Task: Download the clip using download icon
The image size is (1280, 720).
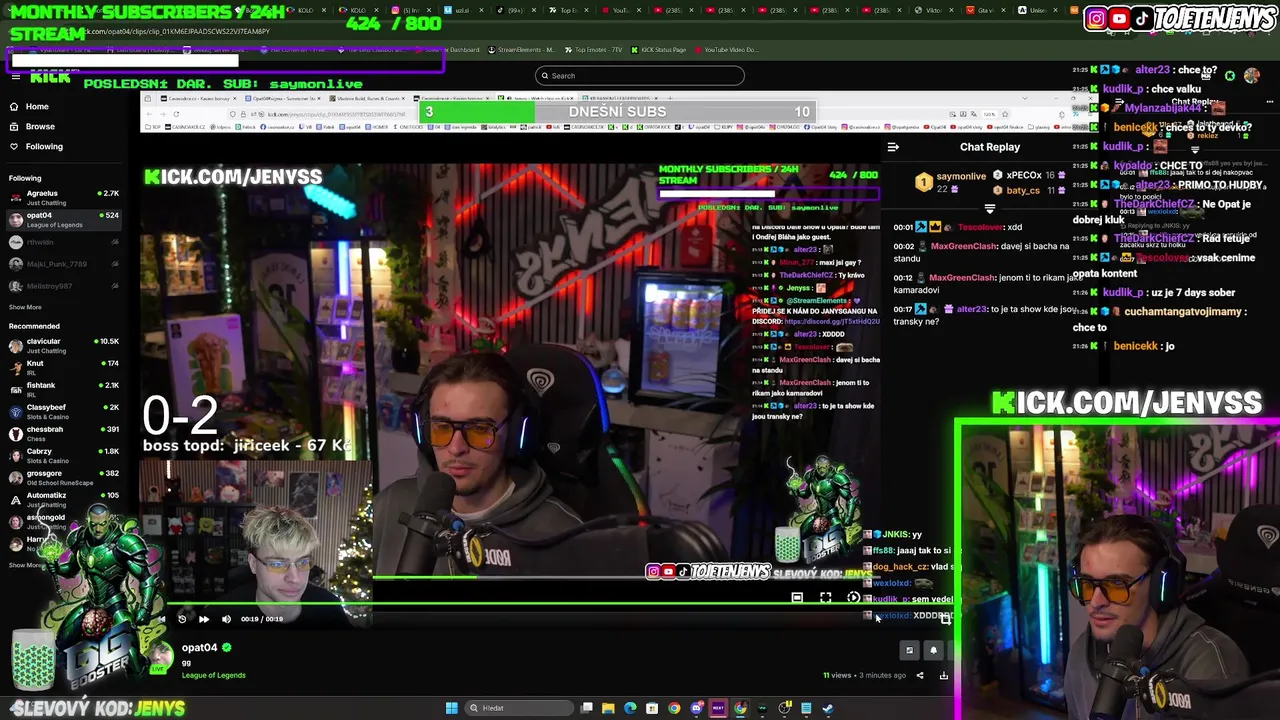Action: tap(943, 675)
